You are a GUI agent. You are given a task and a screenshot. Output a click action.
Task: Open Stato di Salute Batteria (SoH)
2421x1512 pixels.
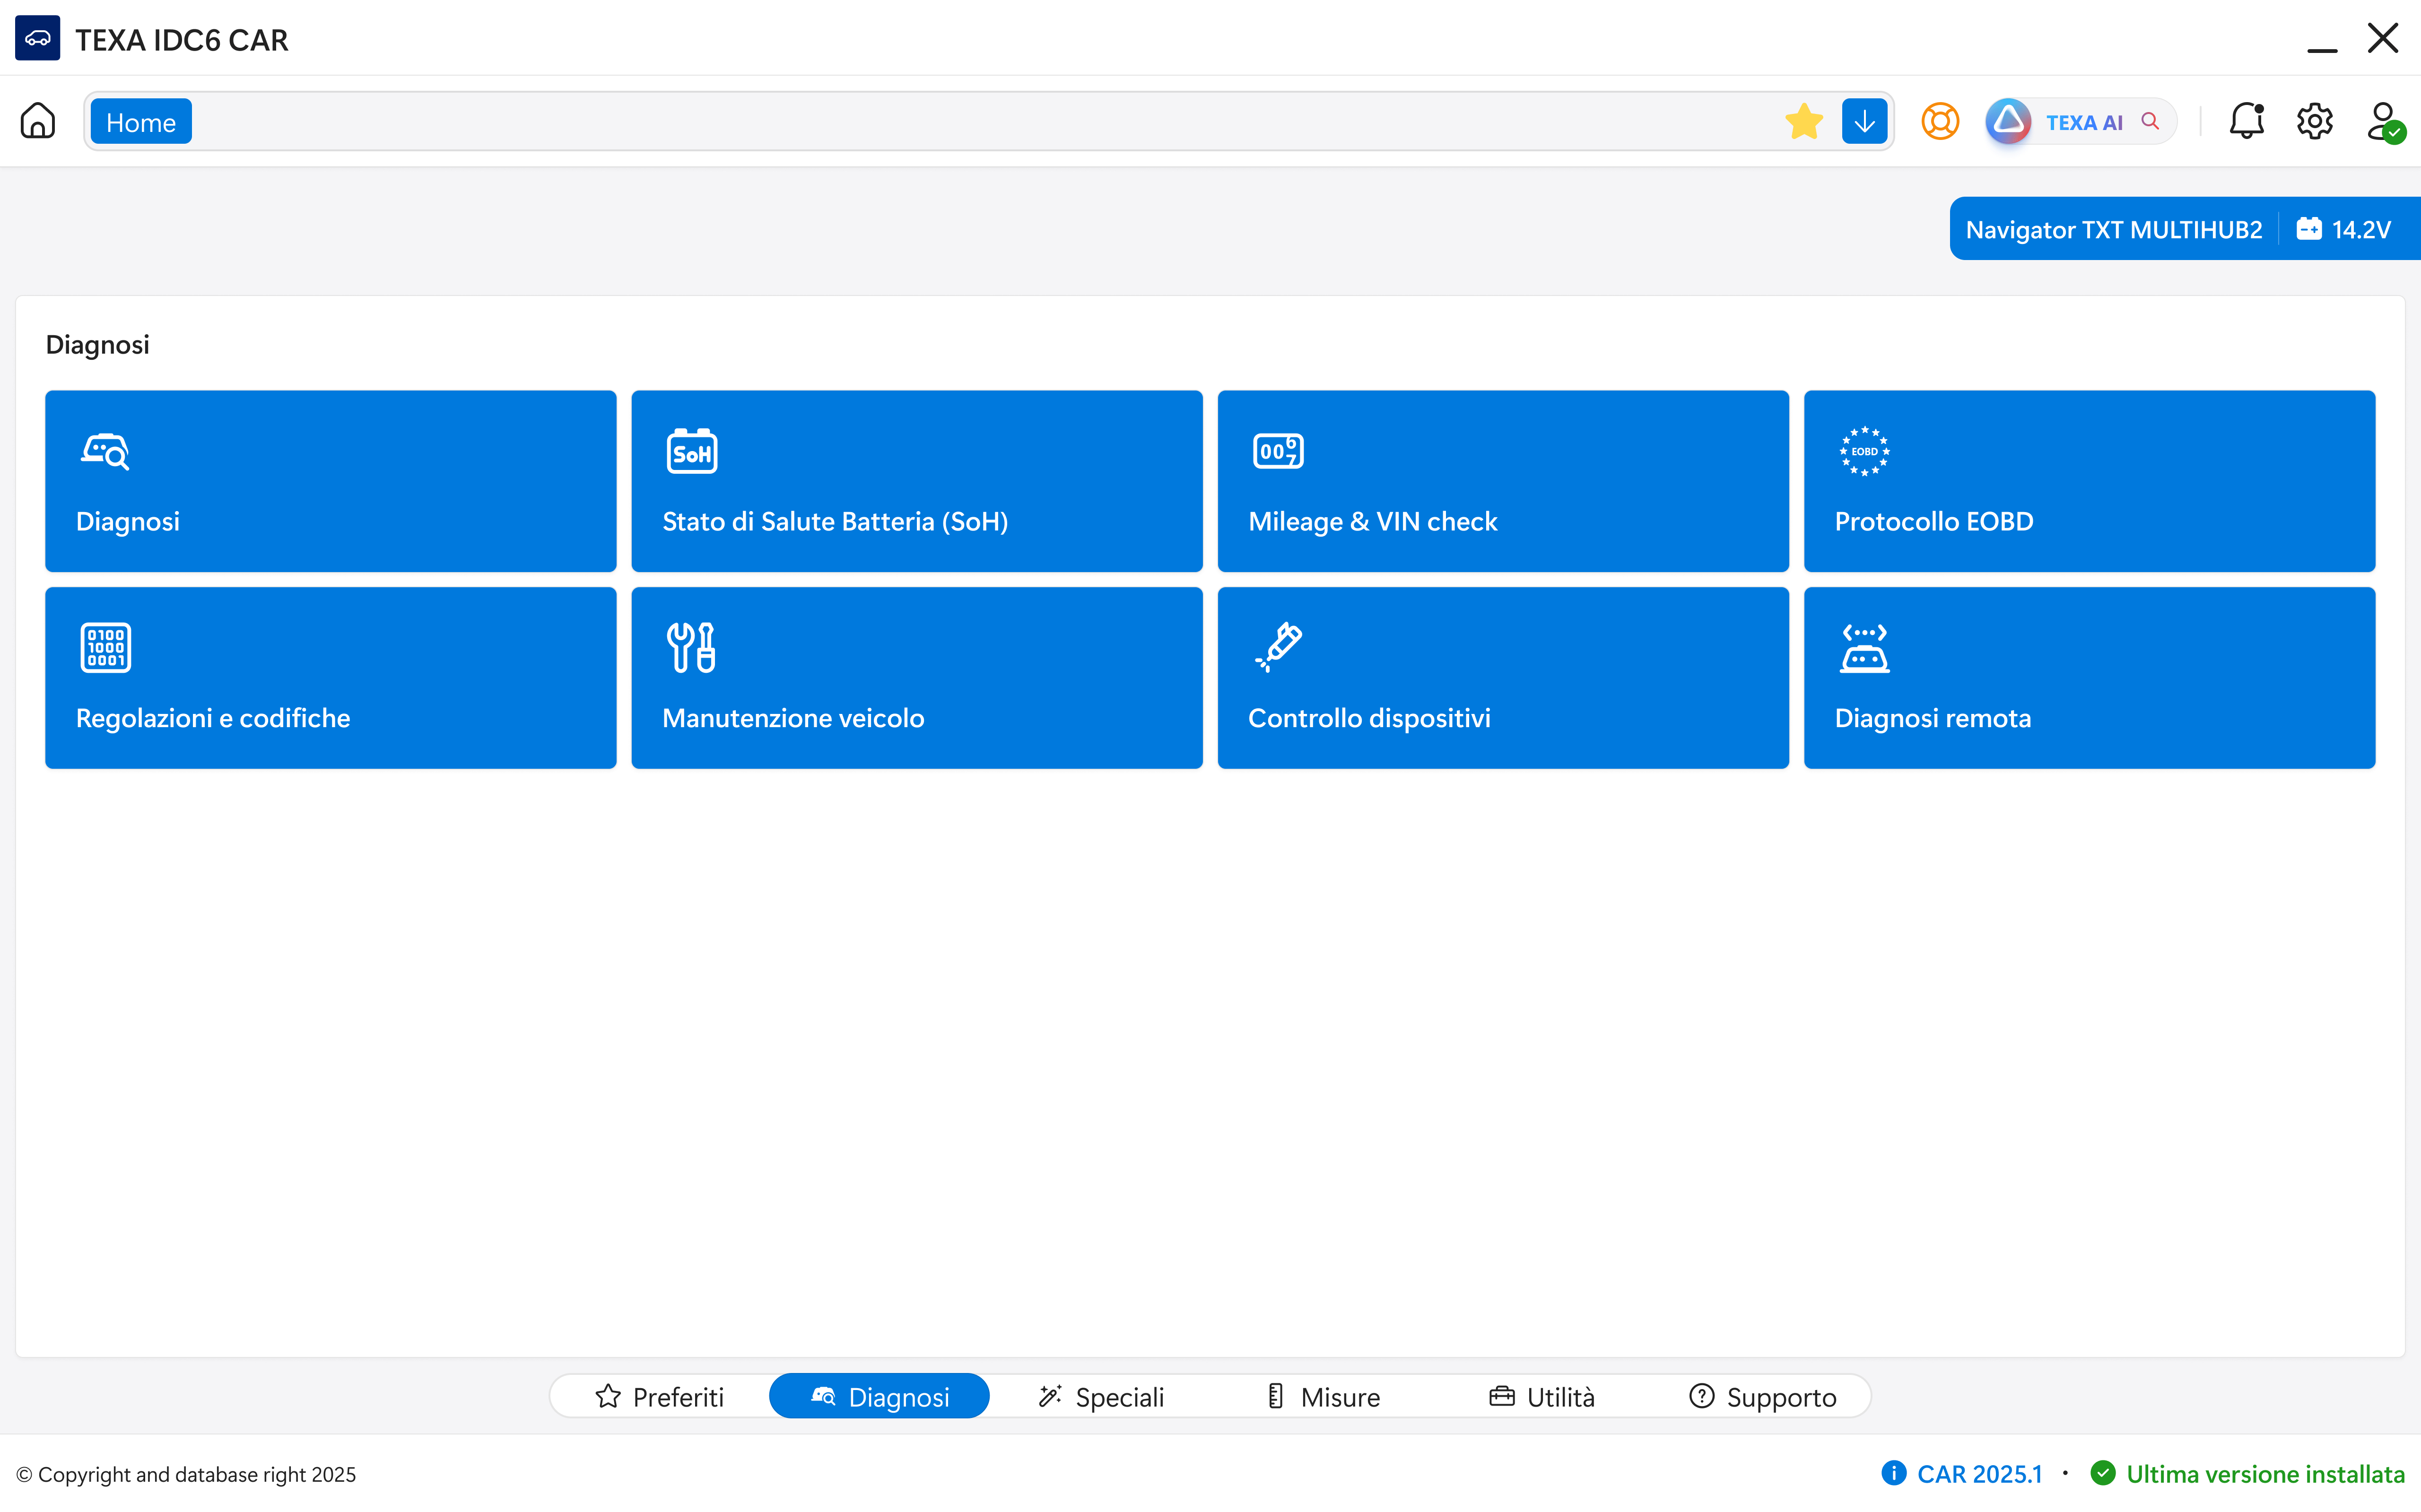point(916,481)
